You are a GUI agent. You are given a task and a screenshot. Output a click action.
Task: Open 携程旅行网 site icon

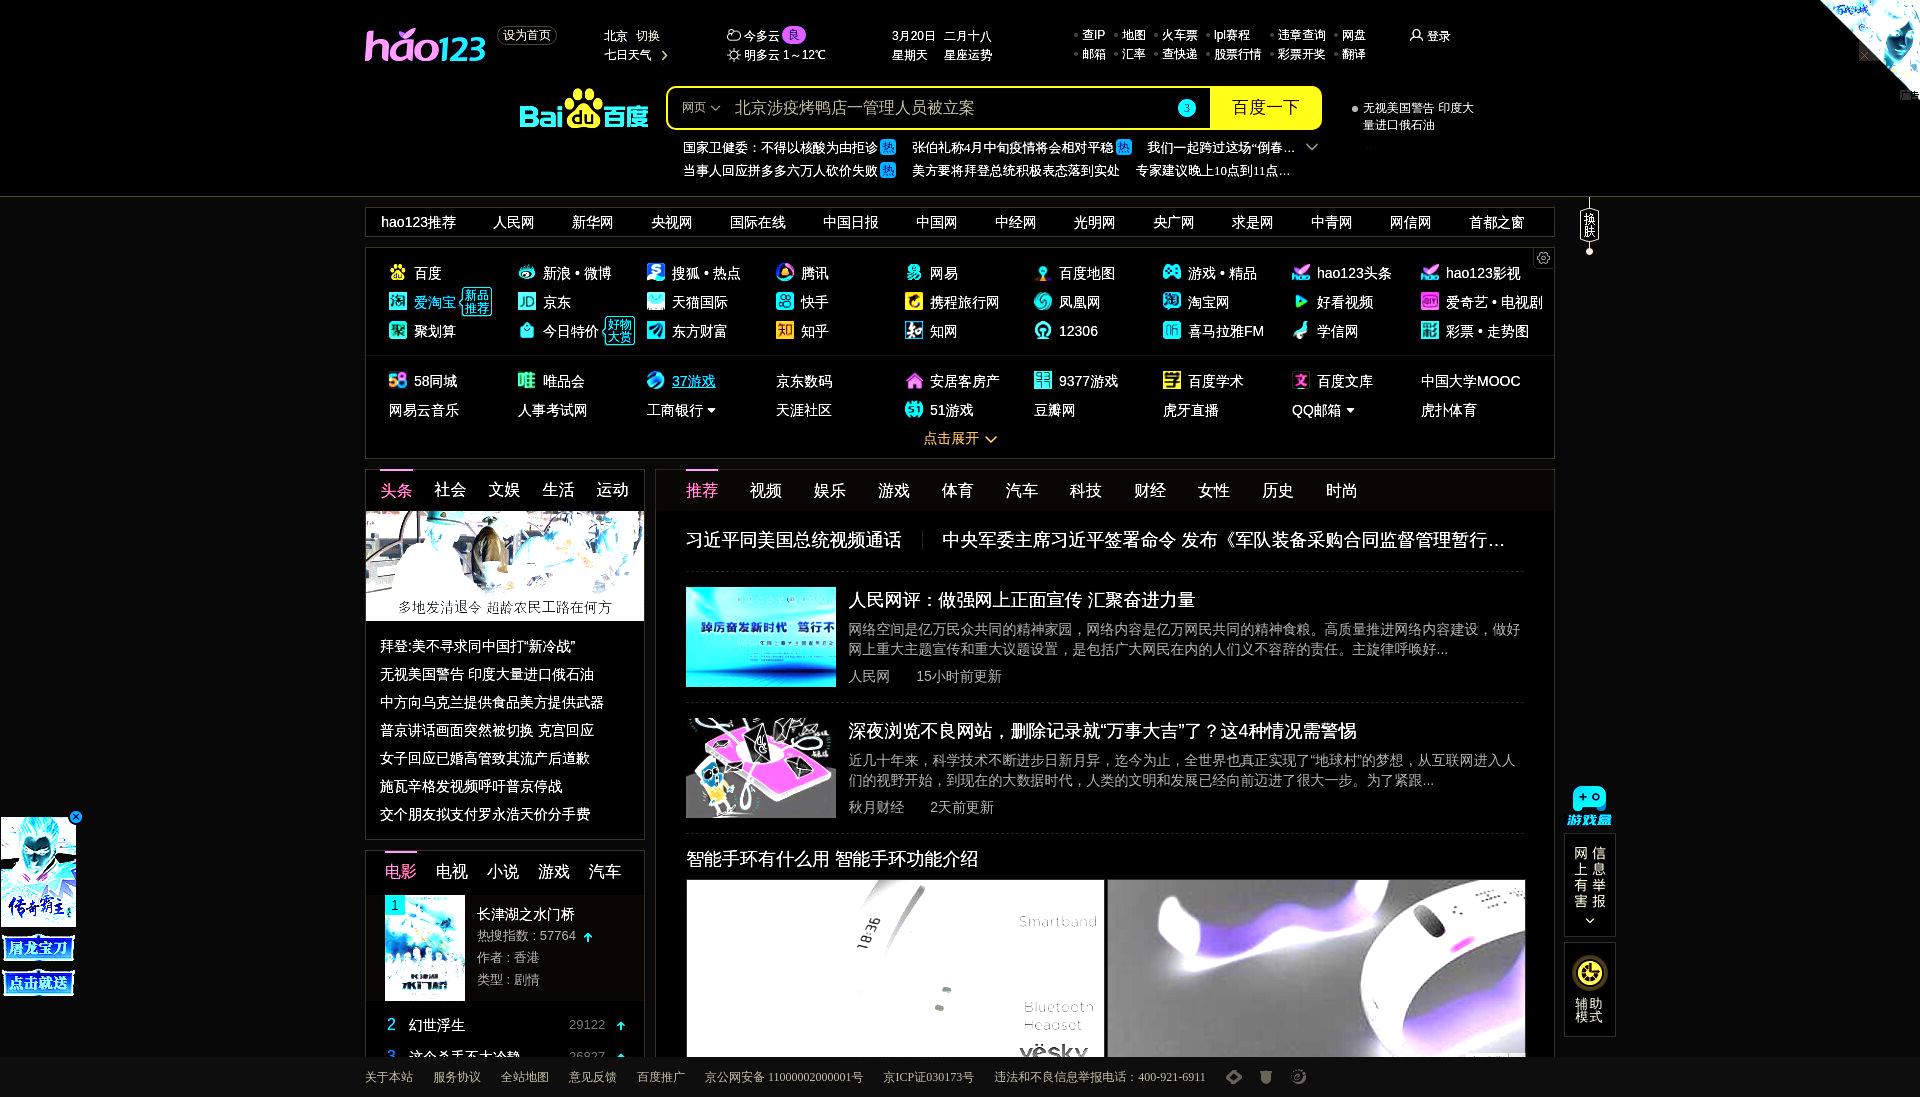point(914,301)
